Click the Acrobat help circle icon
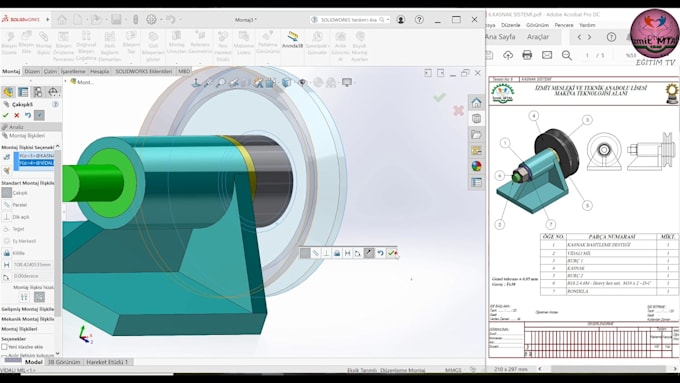Screen dimensions: 680x383 pos(611,37)
